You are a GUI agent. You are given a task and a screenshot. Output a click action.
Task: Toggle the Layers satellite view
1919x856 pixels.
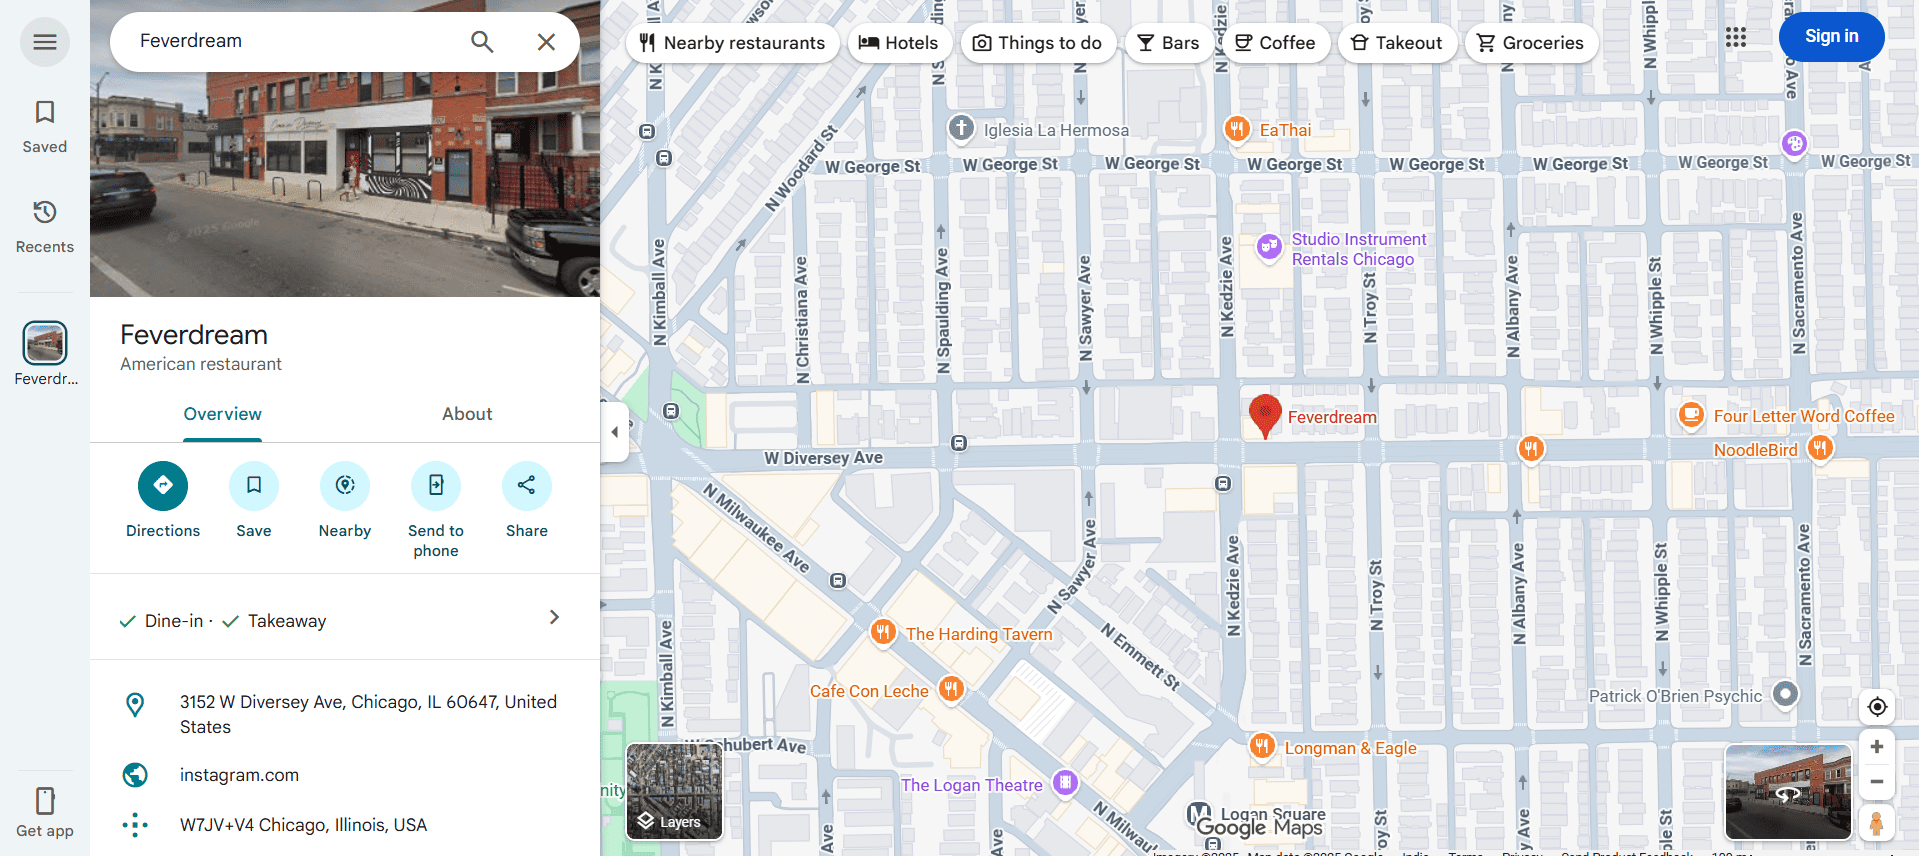click(x=674, y=791)
